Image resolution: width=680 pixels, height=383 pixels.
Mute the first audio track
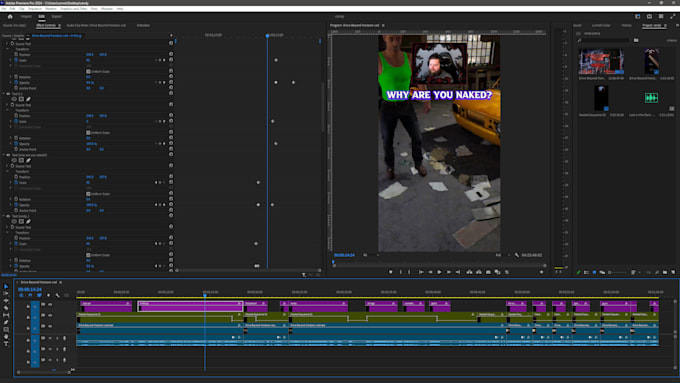[50, 338]
